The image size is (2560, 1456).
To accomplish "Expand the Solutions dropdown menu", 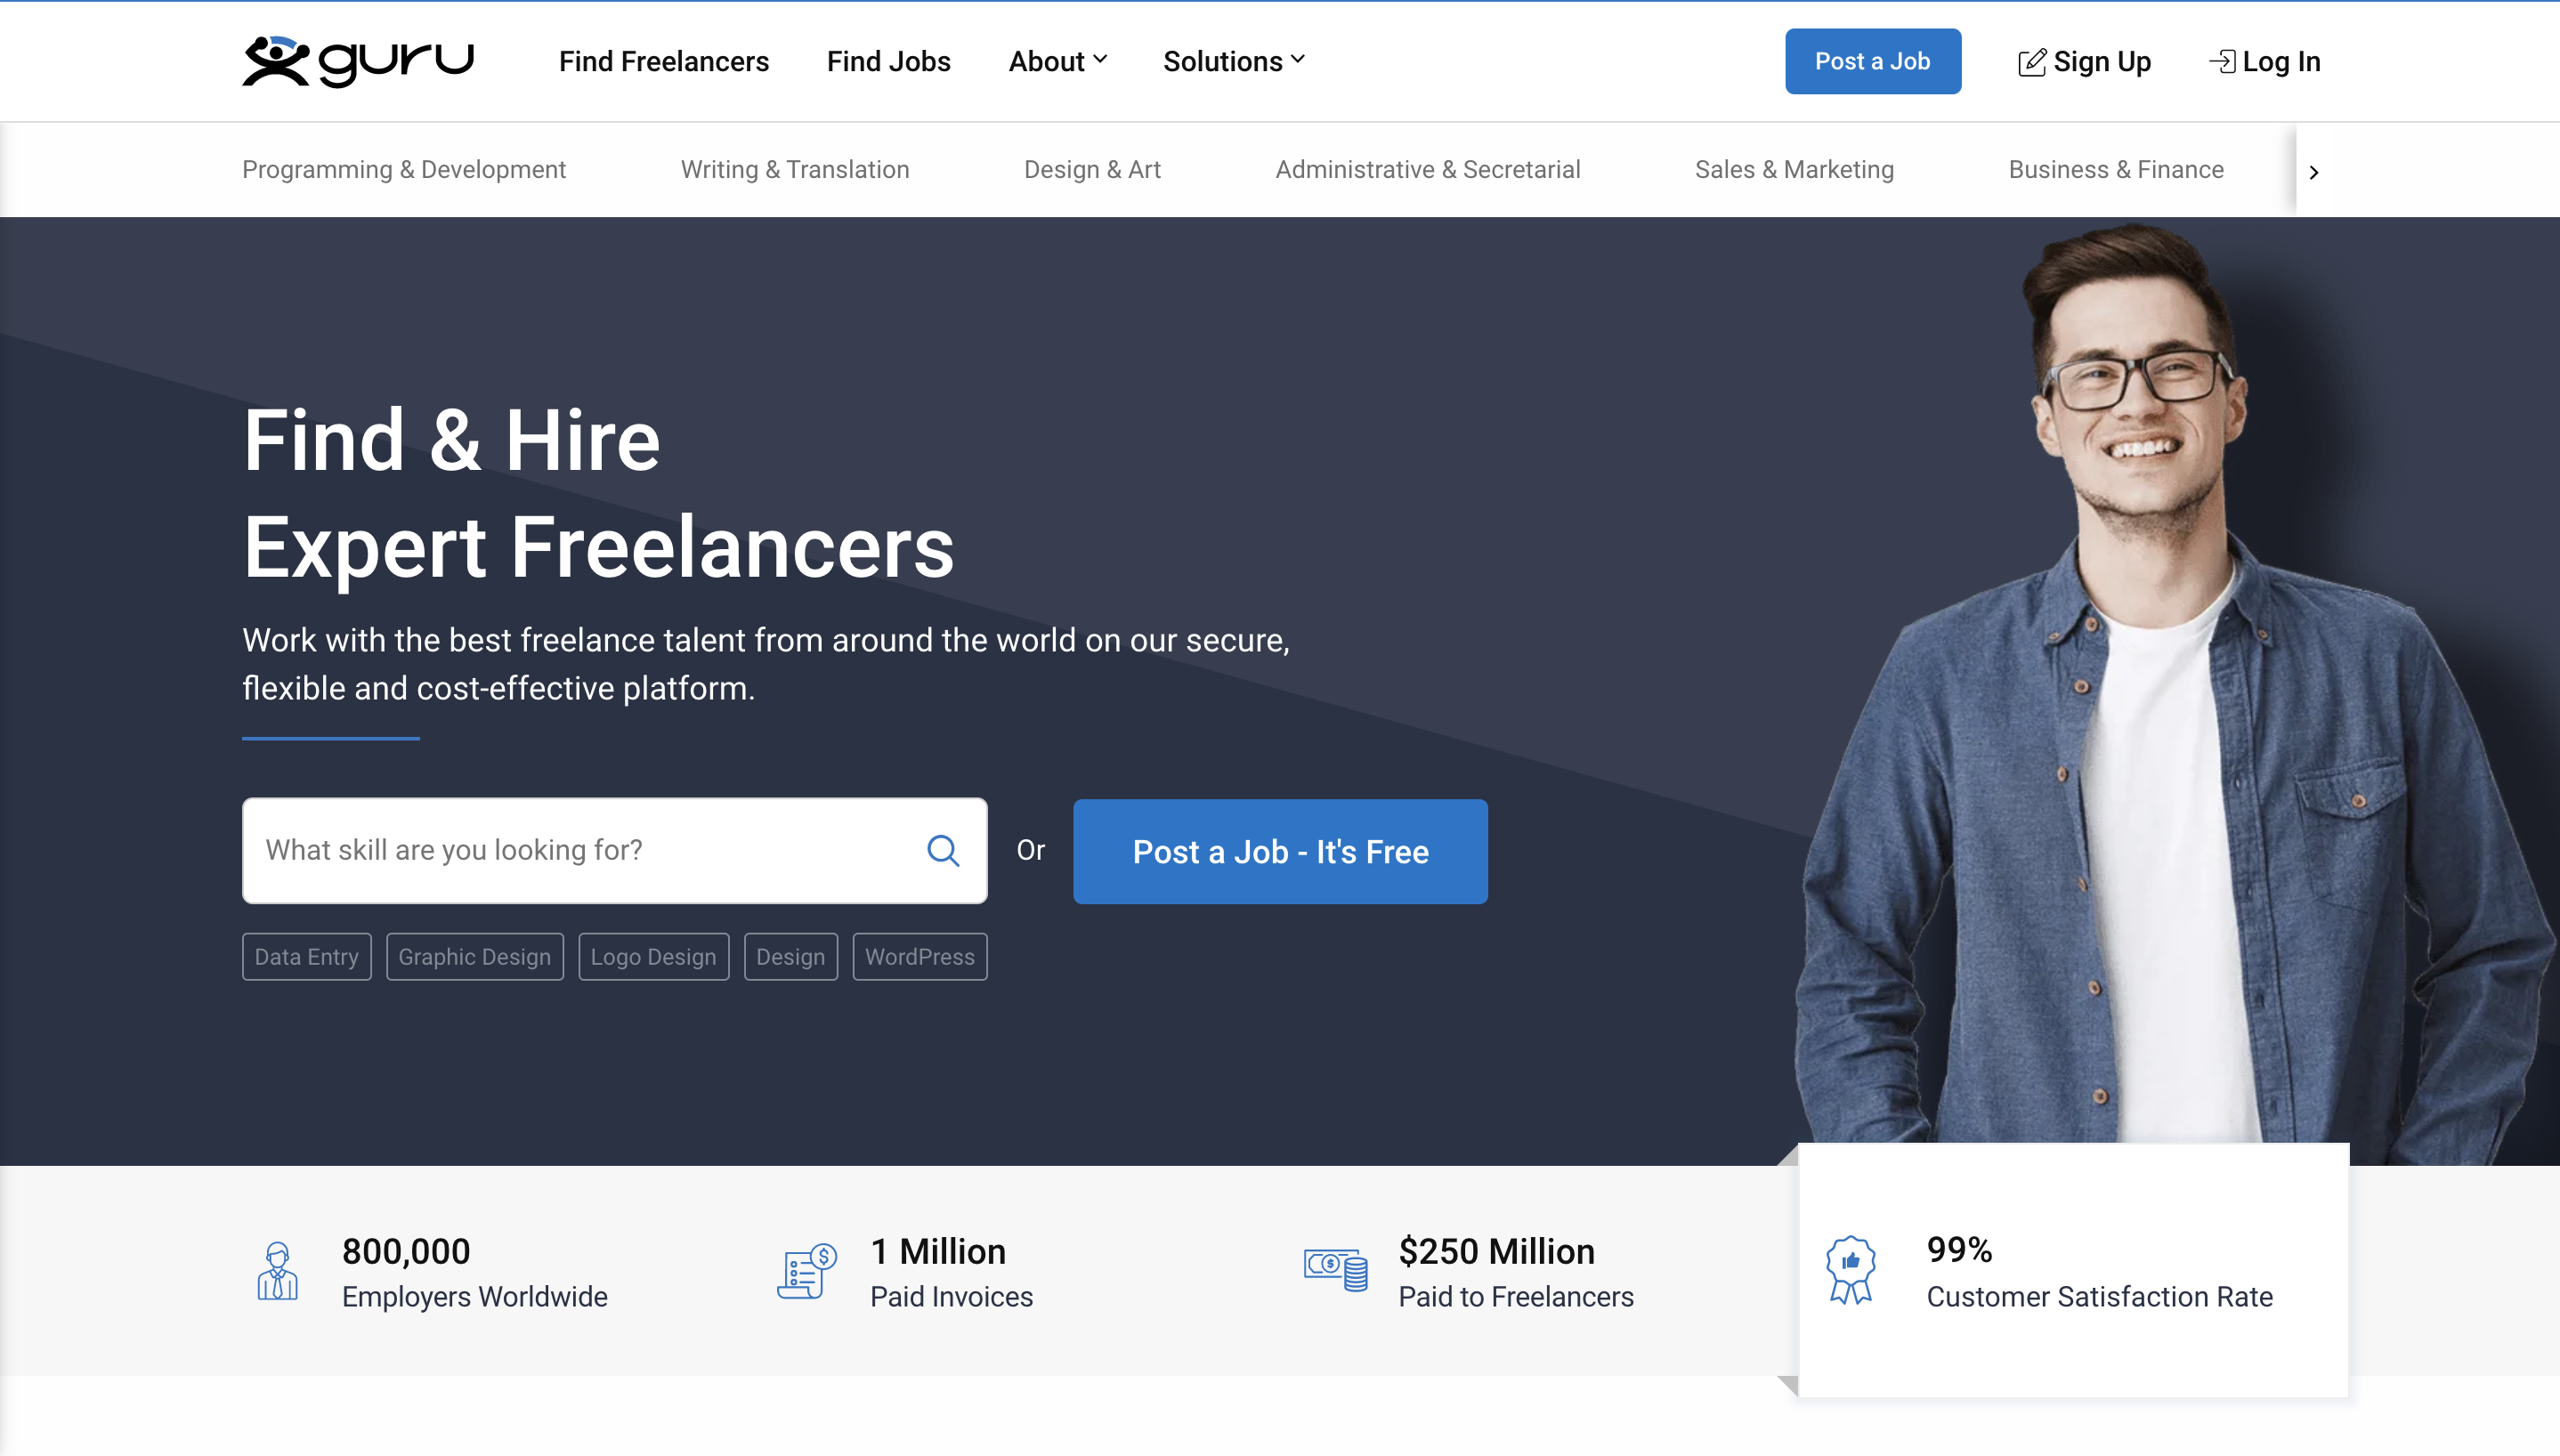I will coord(1234,61).
